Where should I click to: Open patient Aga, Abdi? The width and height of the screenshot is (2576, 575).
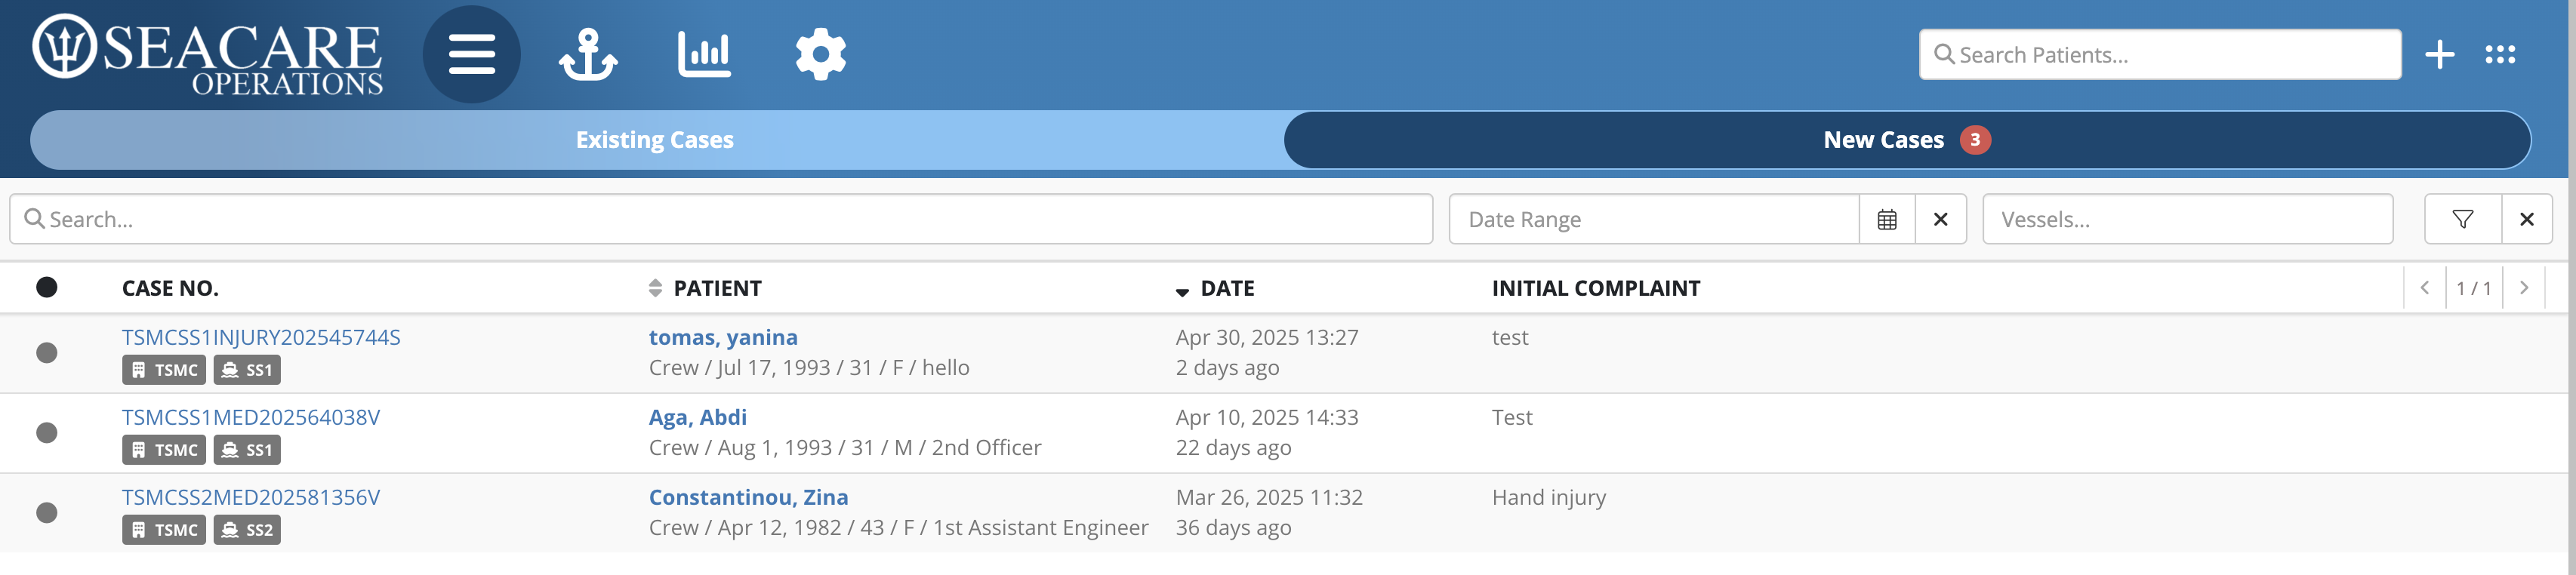(x=698, y=417)
